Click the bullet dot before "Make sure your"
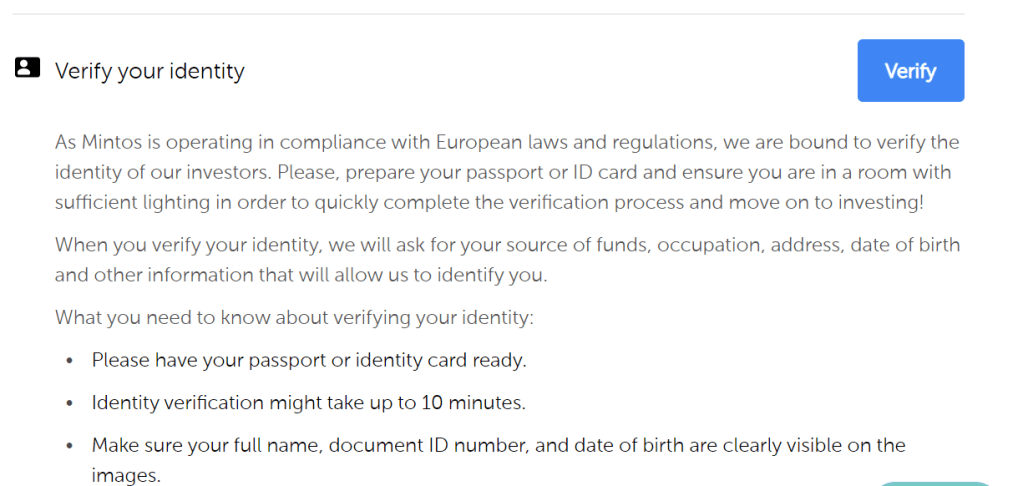Screen dimensions: 1023x486 69,446
